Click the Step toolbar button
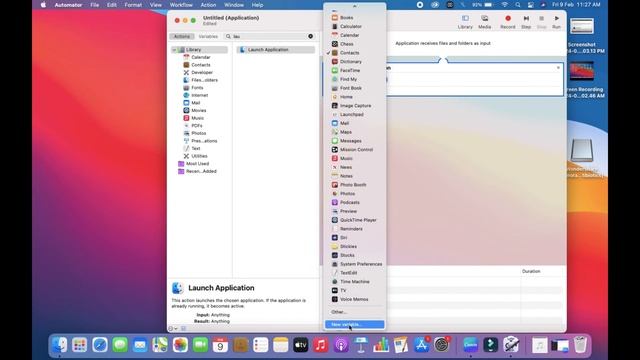Viewport: 640px width, 360px height. click(526, 22)
